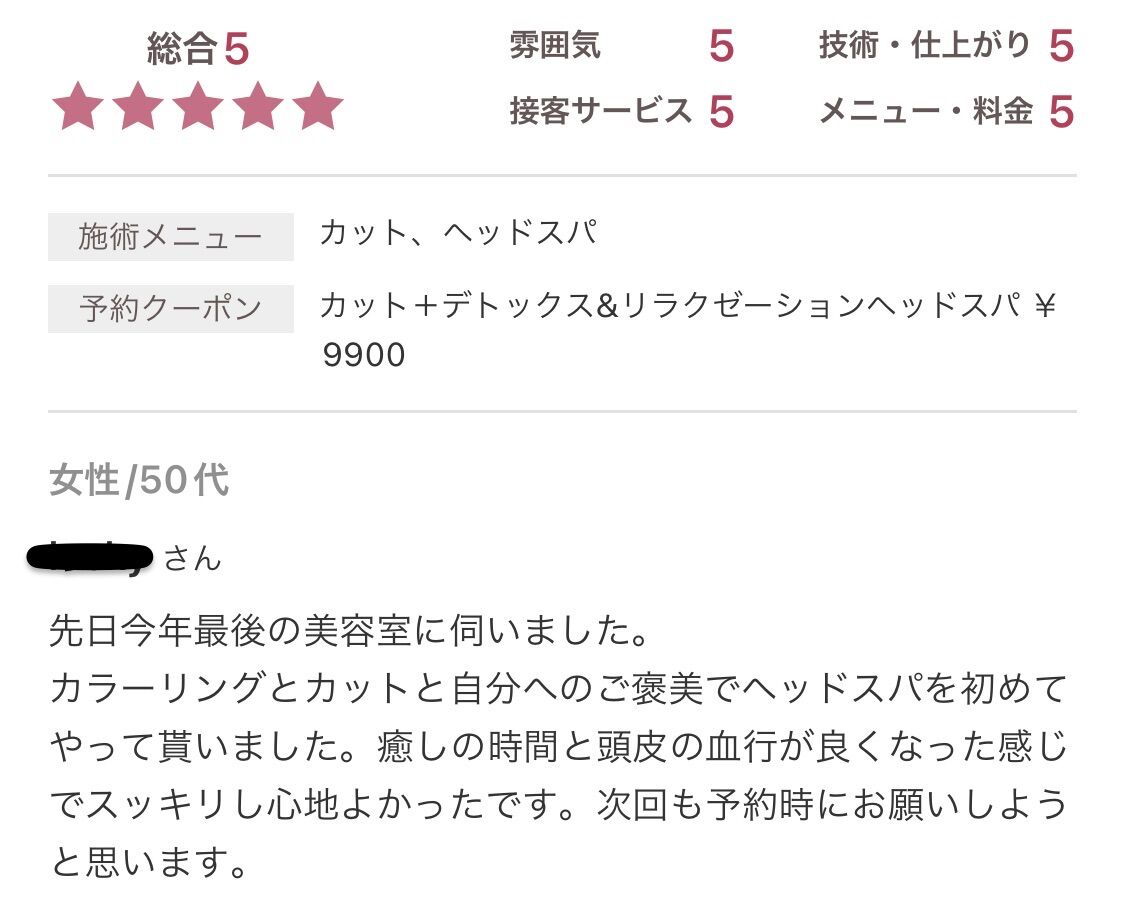Click the second pink rating star
The image size is (1125, 909).
[138, 106]
